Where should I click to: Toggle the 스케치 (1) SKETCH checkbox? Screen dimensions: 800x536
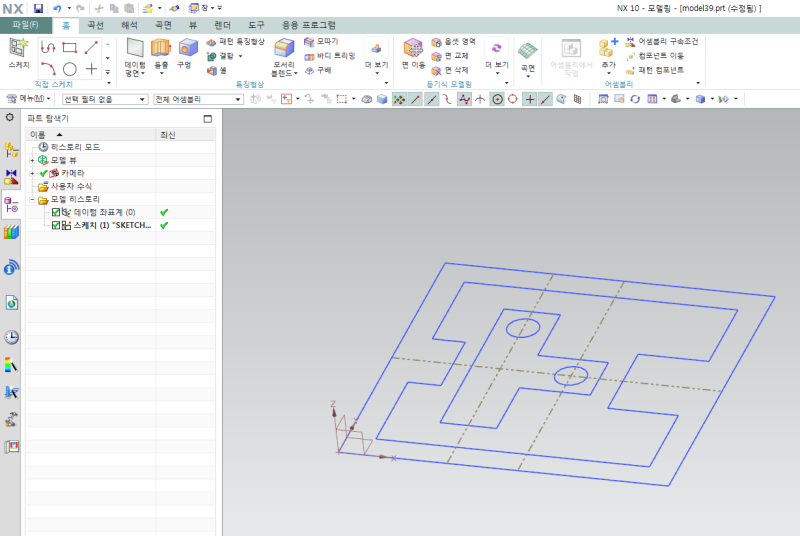point(56,226)
